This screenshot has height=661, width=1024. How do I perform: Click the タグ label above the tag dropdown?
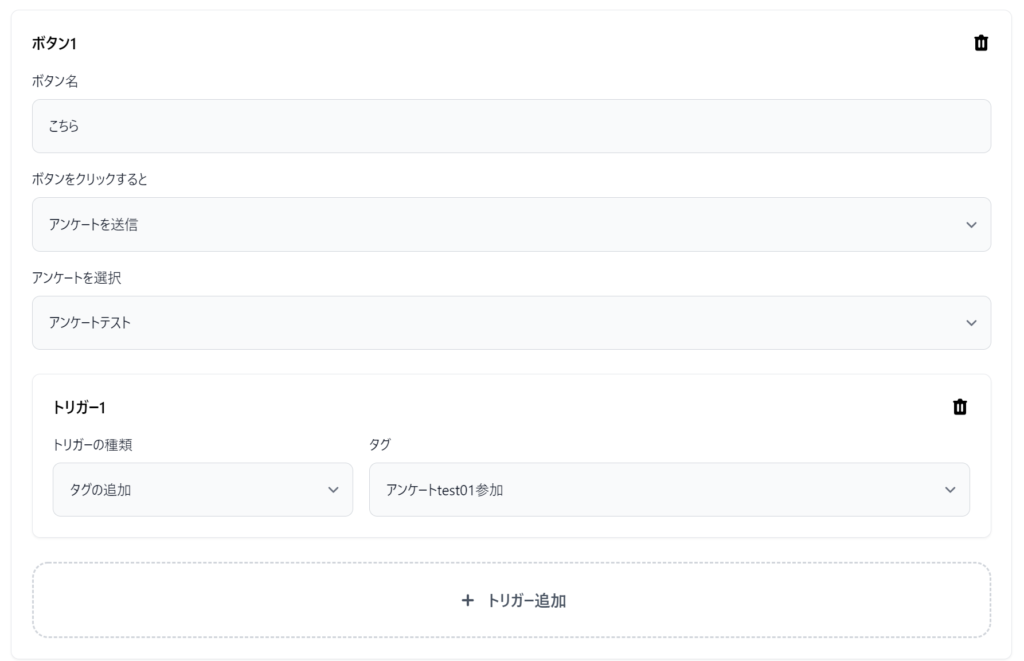[x=379, y=445]
